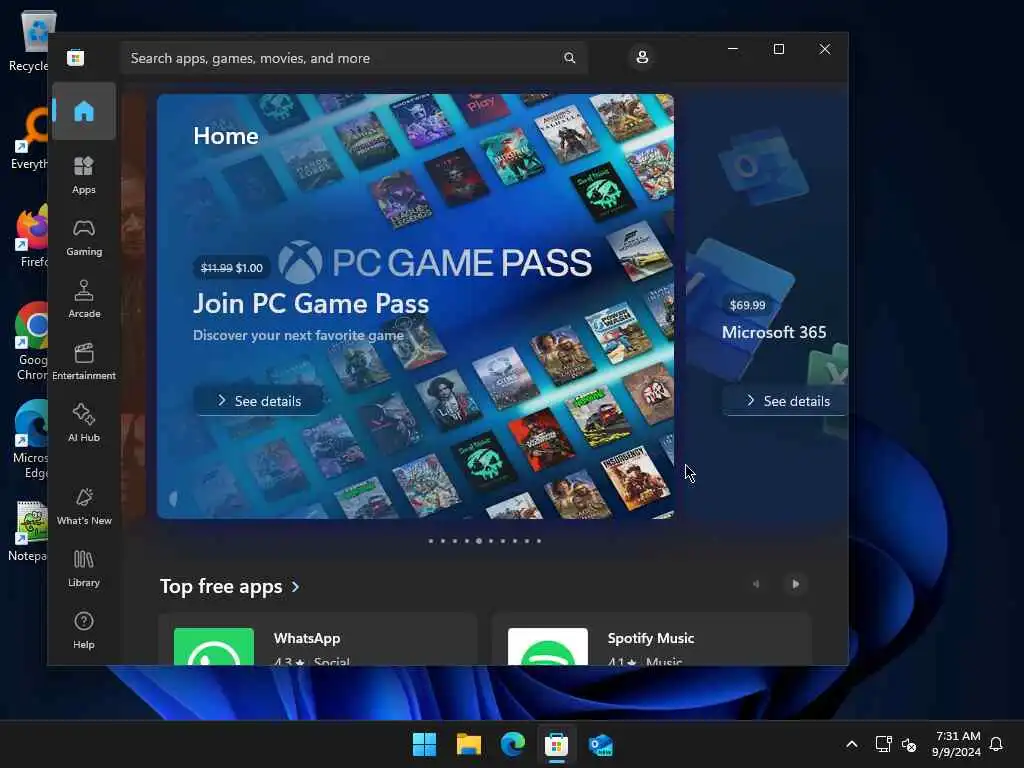Show What's New in the sidebar
Screen dimensions: 1024x768
(84, 506)
